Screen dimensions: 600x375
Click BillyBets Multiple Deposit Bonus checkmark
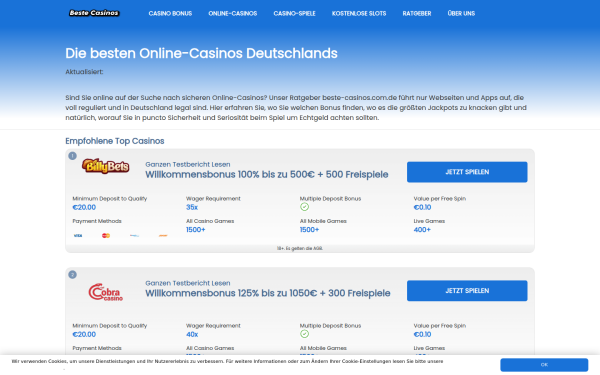tap(305, 207)
